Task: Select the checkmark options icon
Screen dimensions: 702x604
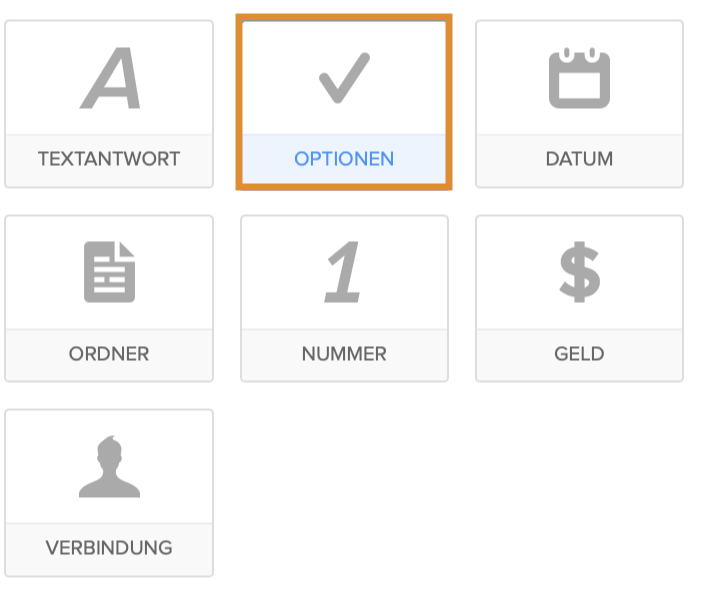Action: tap(344, 78)
